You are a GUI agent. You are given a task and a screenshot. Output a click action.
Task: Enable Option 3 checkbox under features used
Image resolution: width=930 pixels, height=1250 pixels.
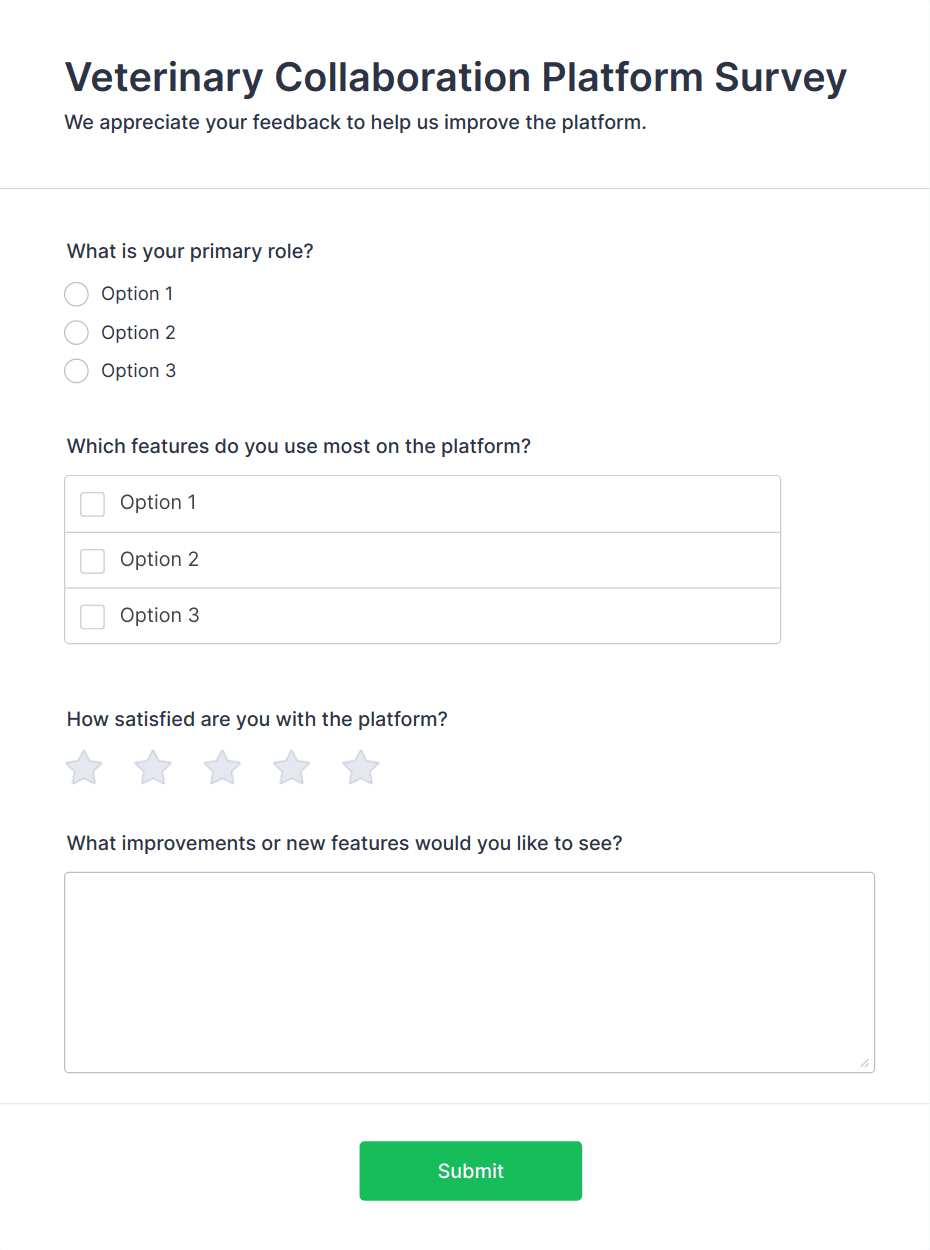[92, 617]
